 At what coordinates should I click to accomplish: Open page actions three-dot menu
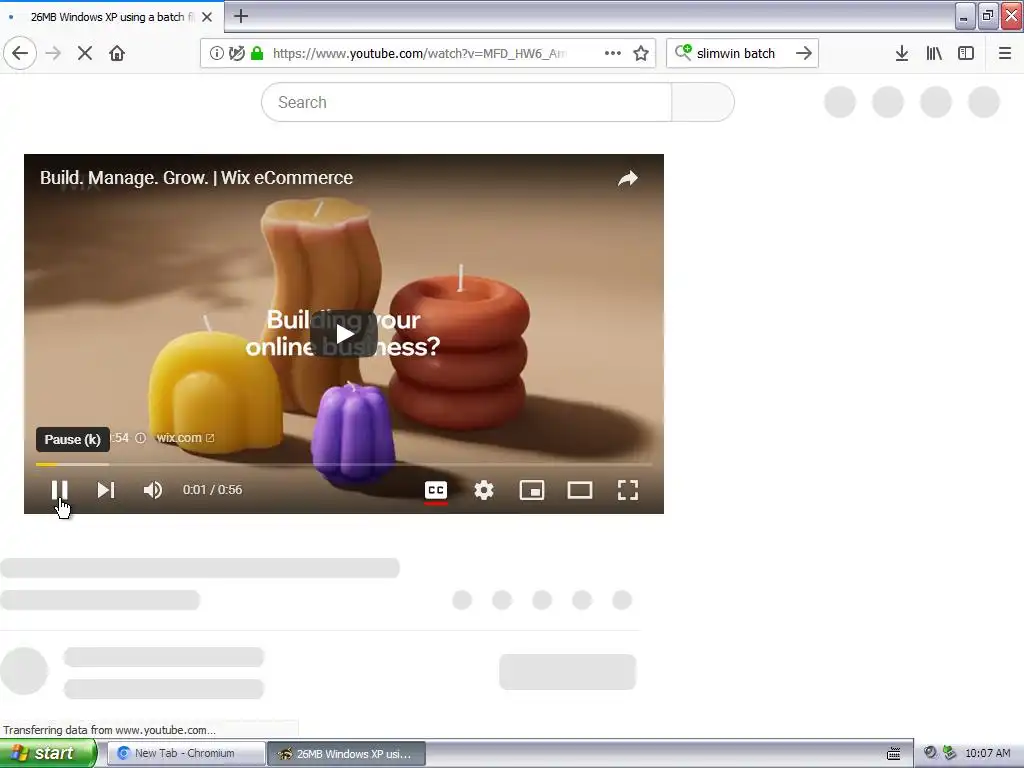point(613,53)
